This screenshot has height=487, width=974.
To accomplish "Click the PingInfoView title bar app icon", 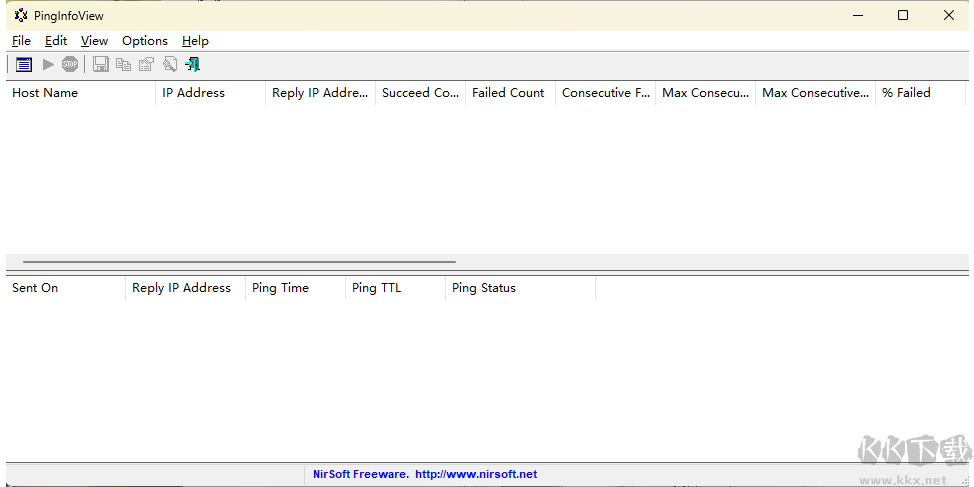I will click(x=21, y=15).
